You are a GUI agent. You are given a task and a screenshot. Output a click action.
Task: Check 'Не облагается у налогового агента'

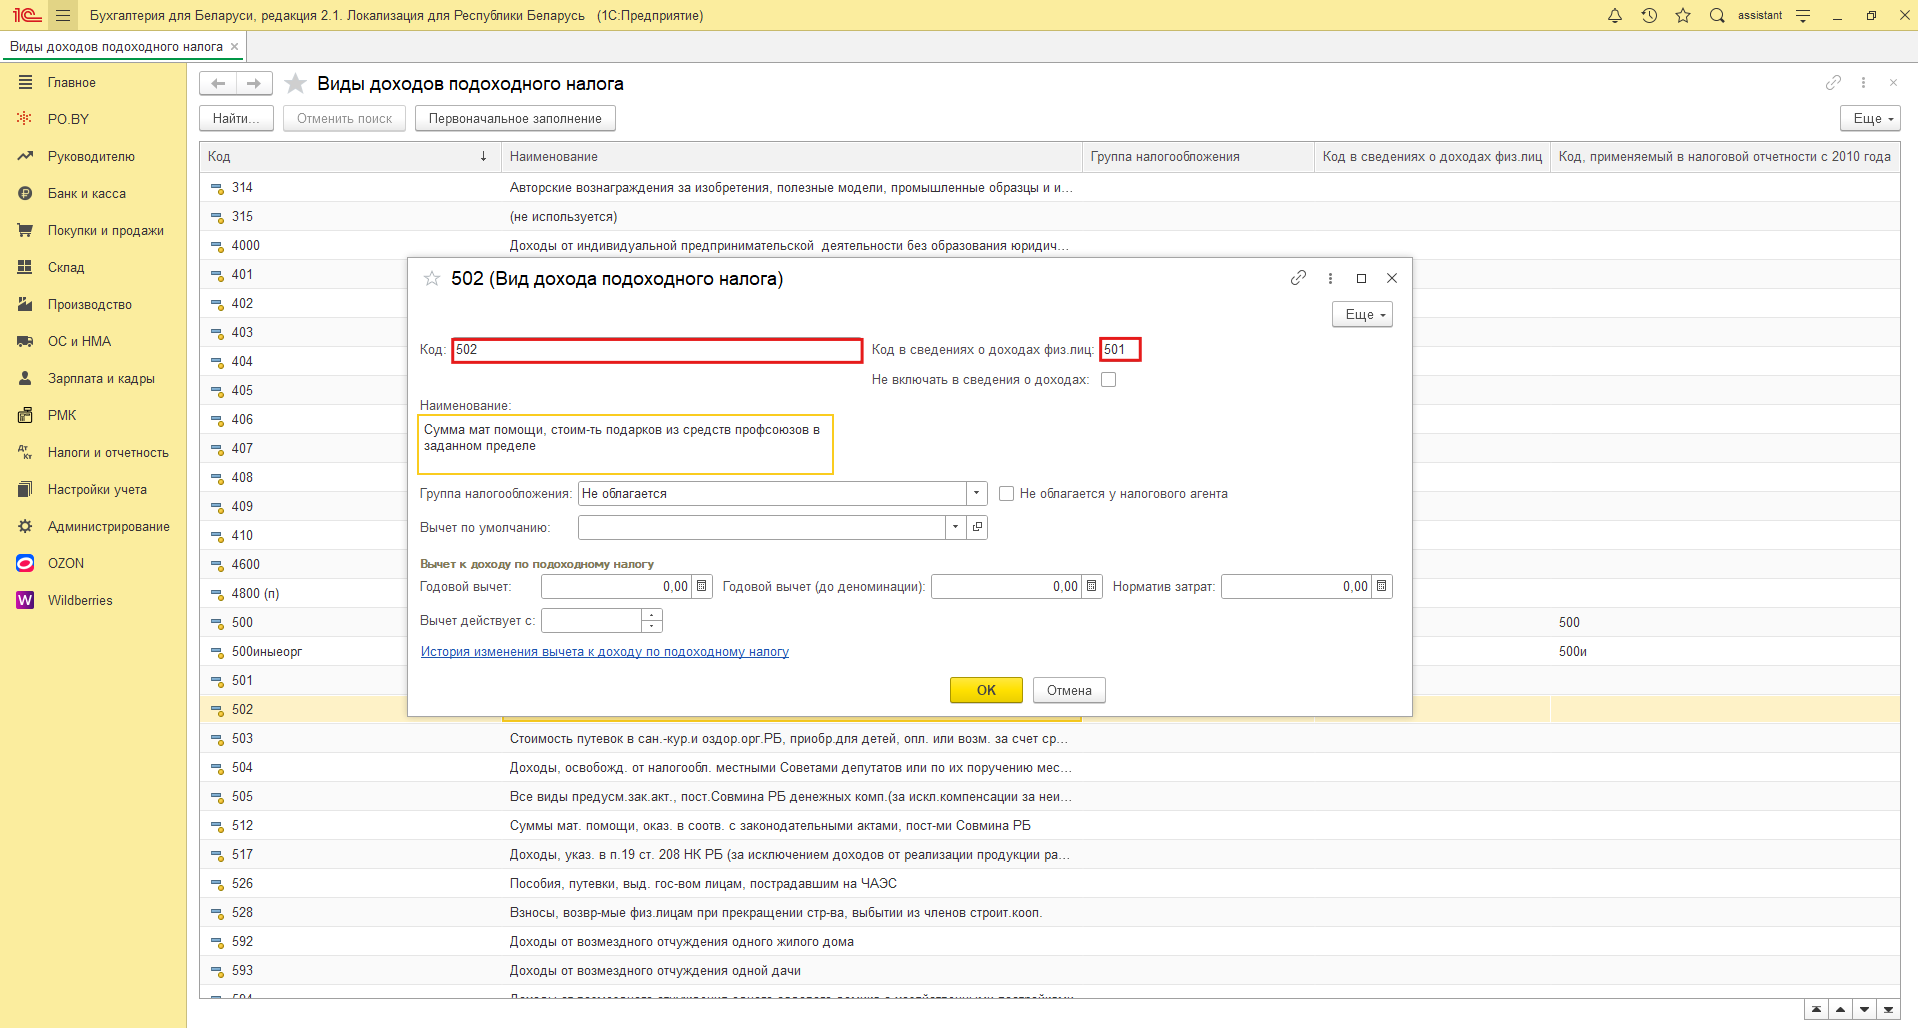click(x=1007, y=494)
